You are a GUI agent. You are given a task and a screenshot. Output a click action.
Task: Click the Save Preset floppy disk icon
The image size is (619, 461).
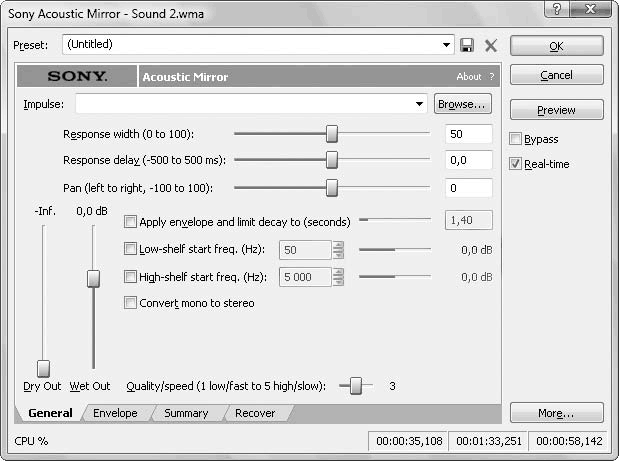(x=467, y=45)
